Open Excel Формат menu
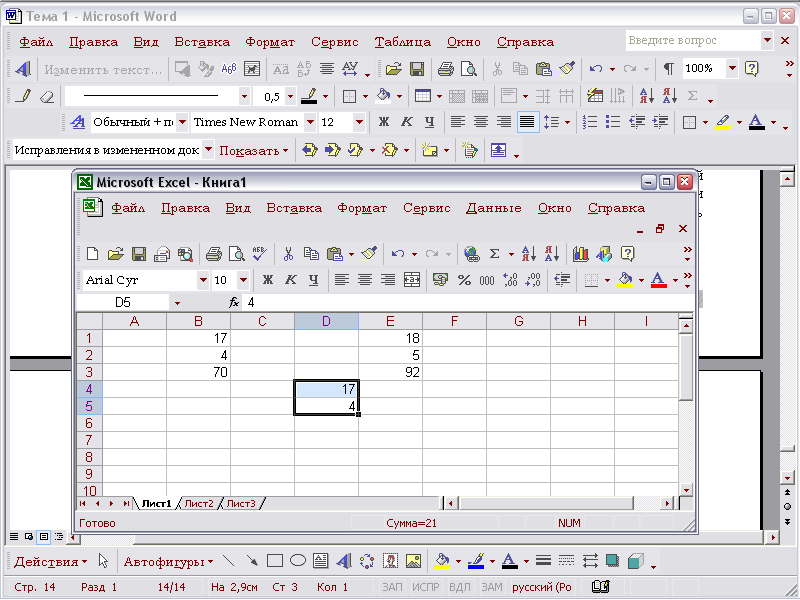The width and height of the screenshot is (800, 600). coord(362,208)
